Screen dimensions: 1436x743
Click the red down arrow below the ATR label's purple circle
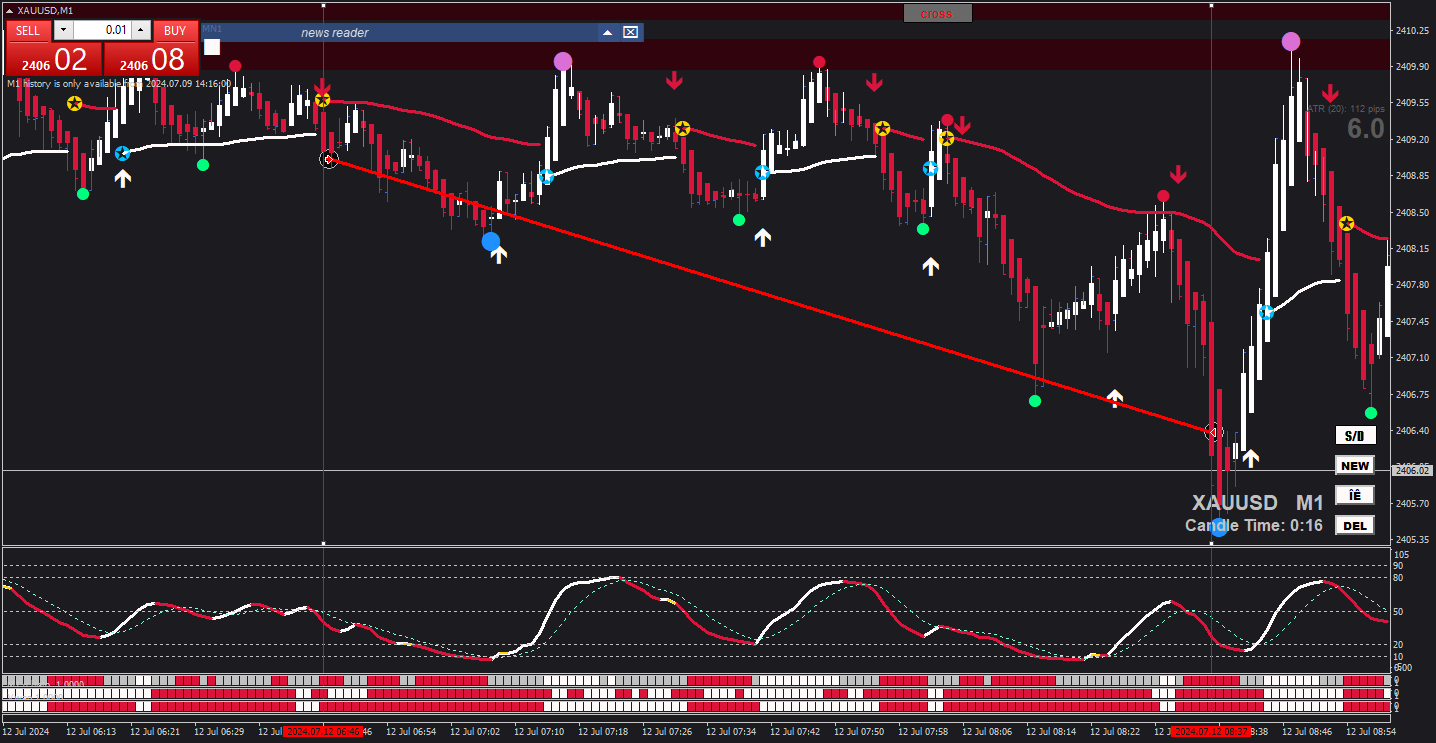(1330, 93)
